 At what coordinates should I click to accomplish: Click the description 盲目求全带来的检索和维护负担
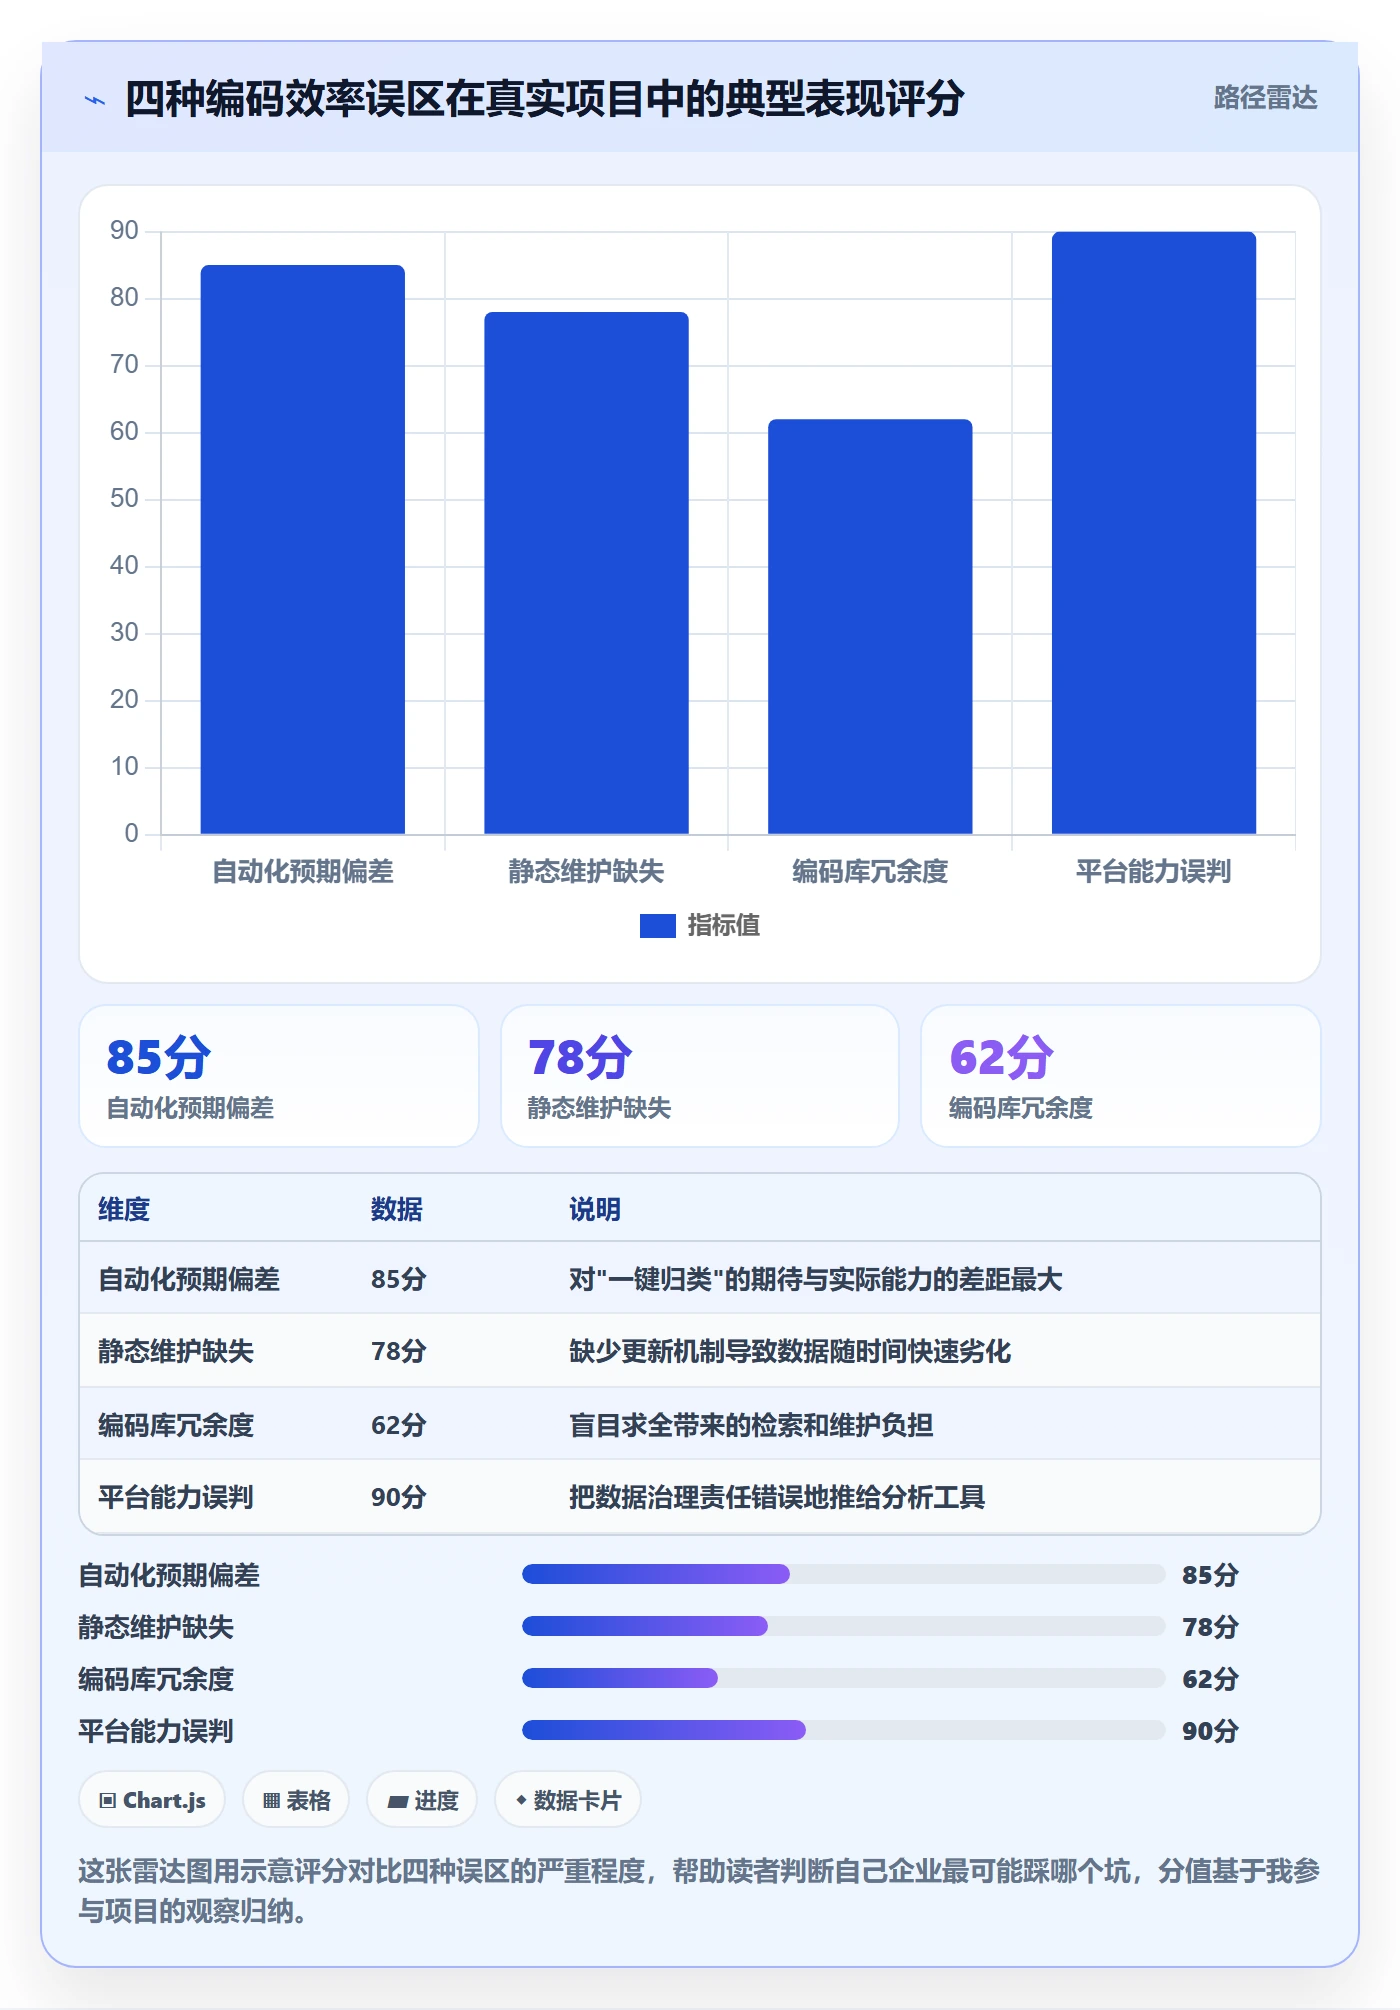pos(751,1425)
